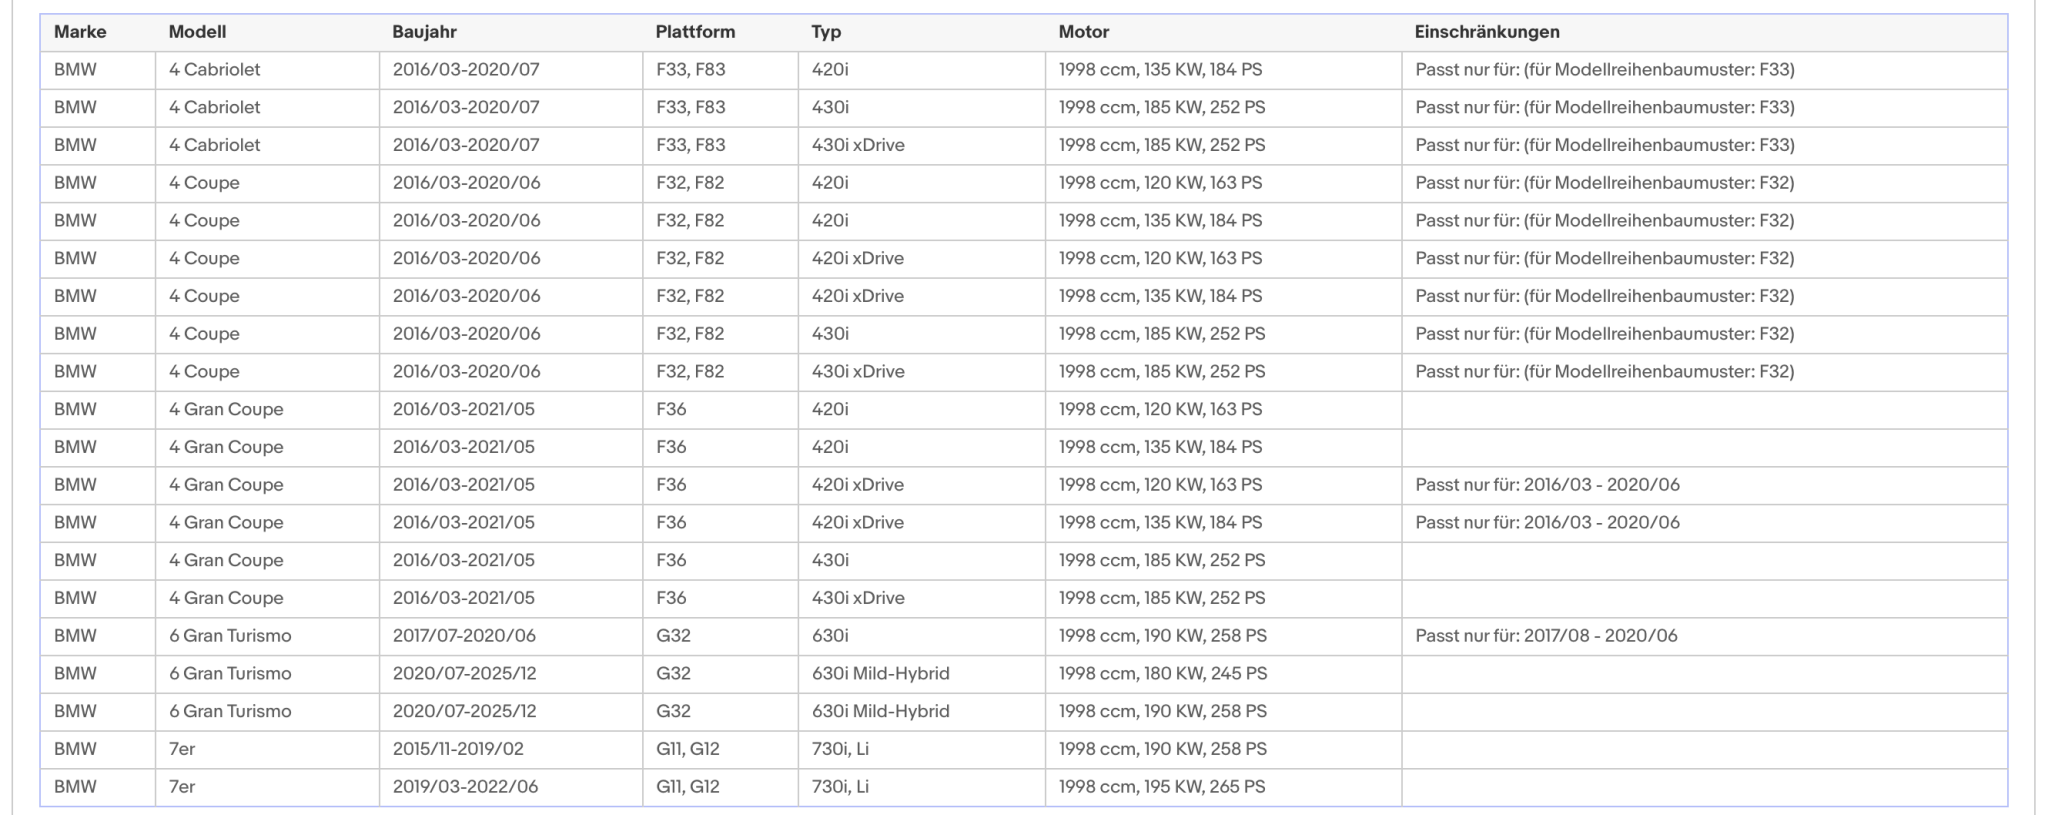Select "4 Cabriolet" in the 430i xDrive row
Image resolution: width=2048 pixels, height=815 pixels.
214,145
